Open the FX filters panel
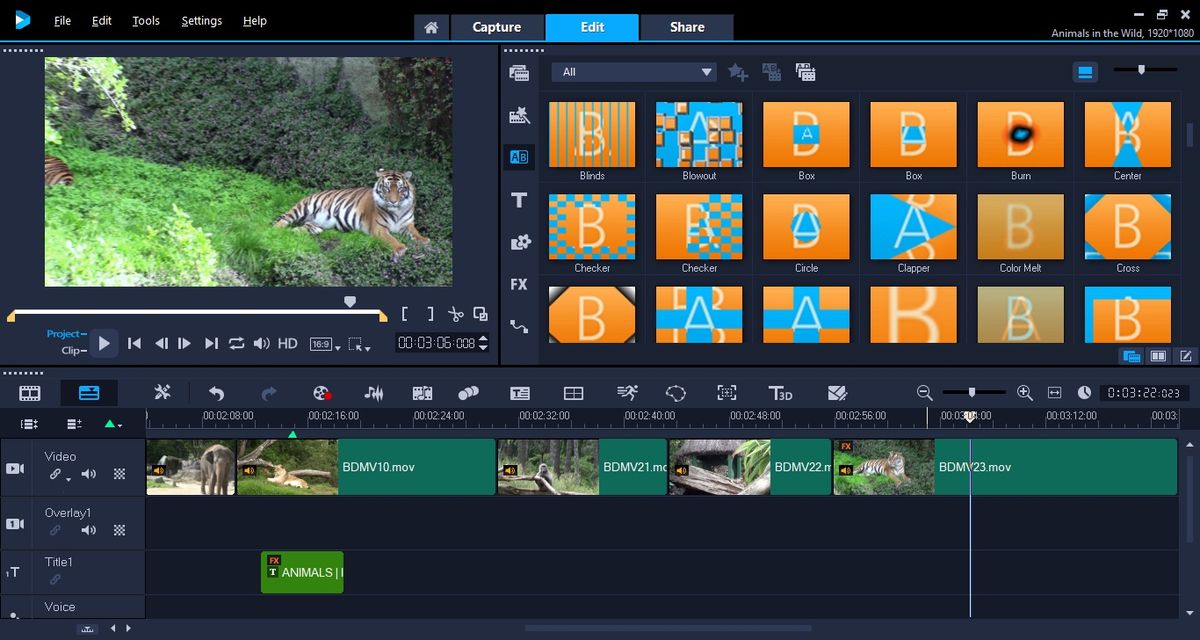This screenshot has width=1200, height=640. 519,284
